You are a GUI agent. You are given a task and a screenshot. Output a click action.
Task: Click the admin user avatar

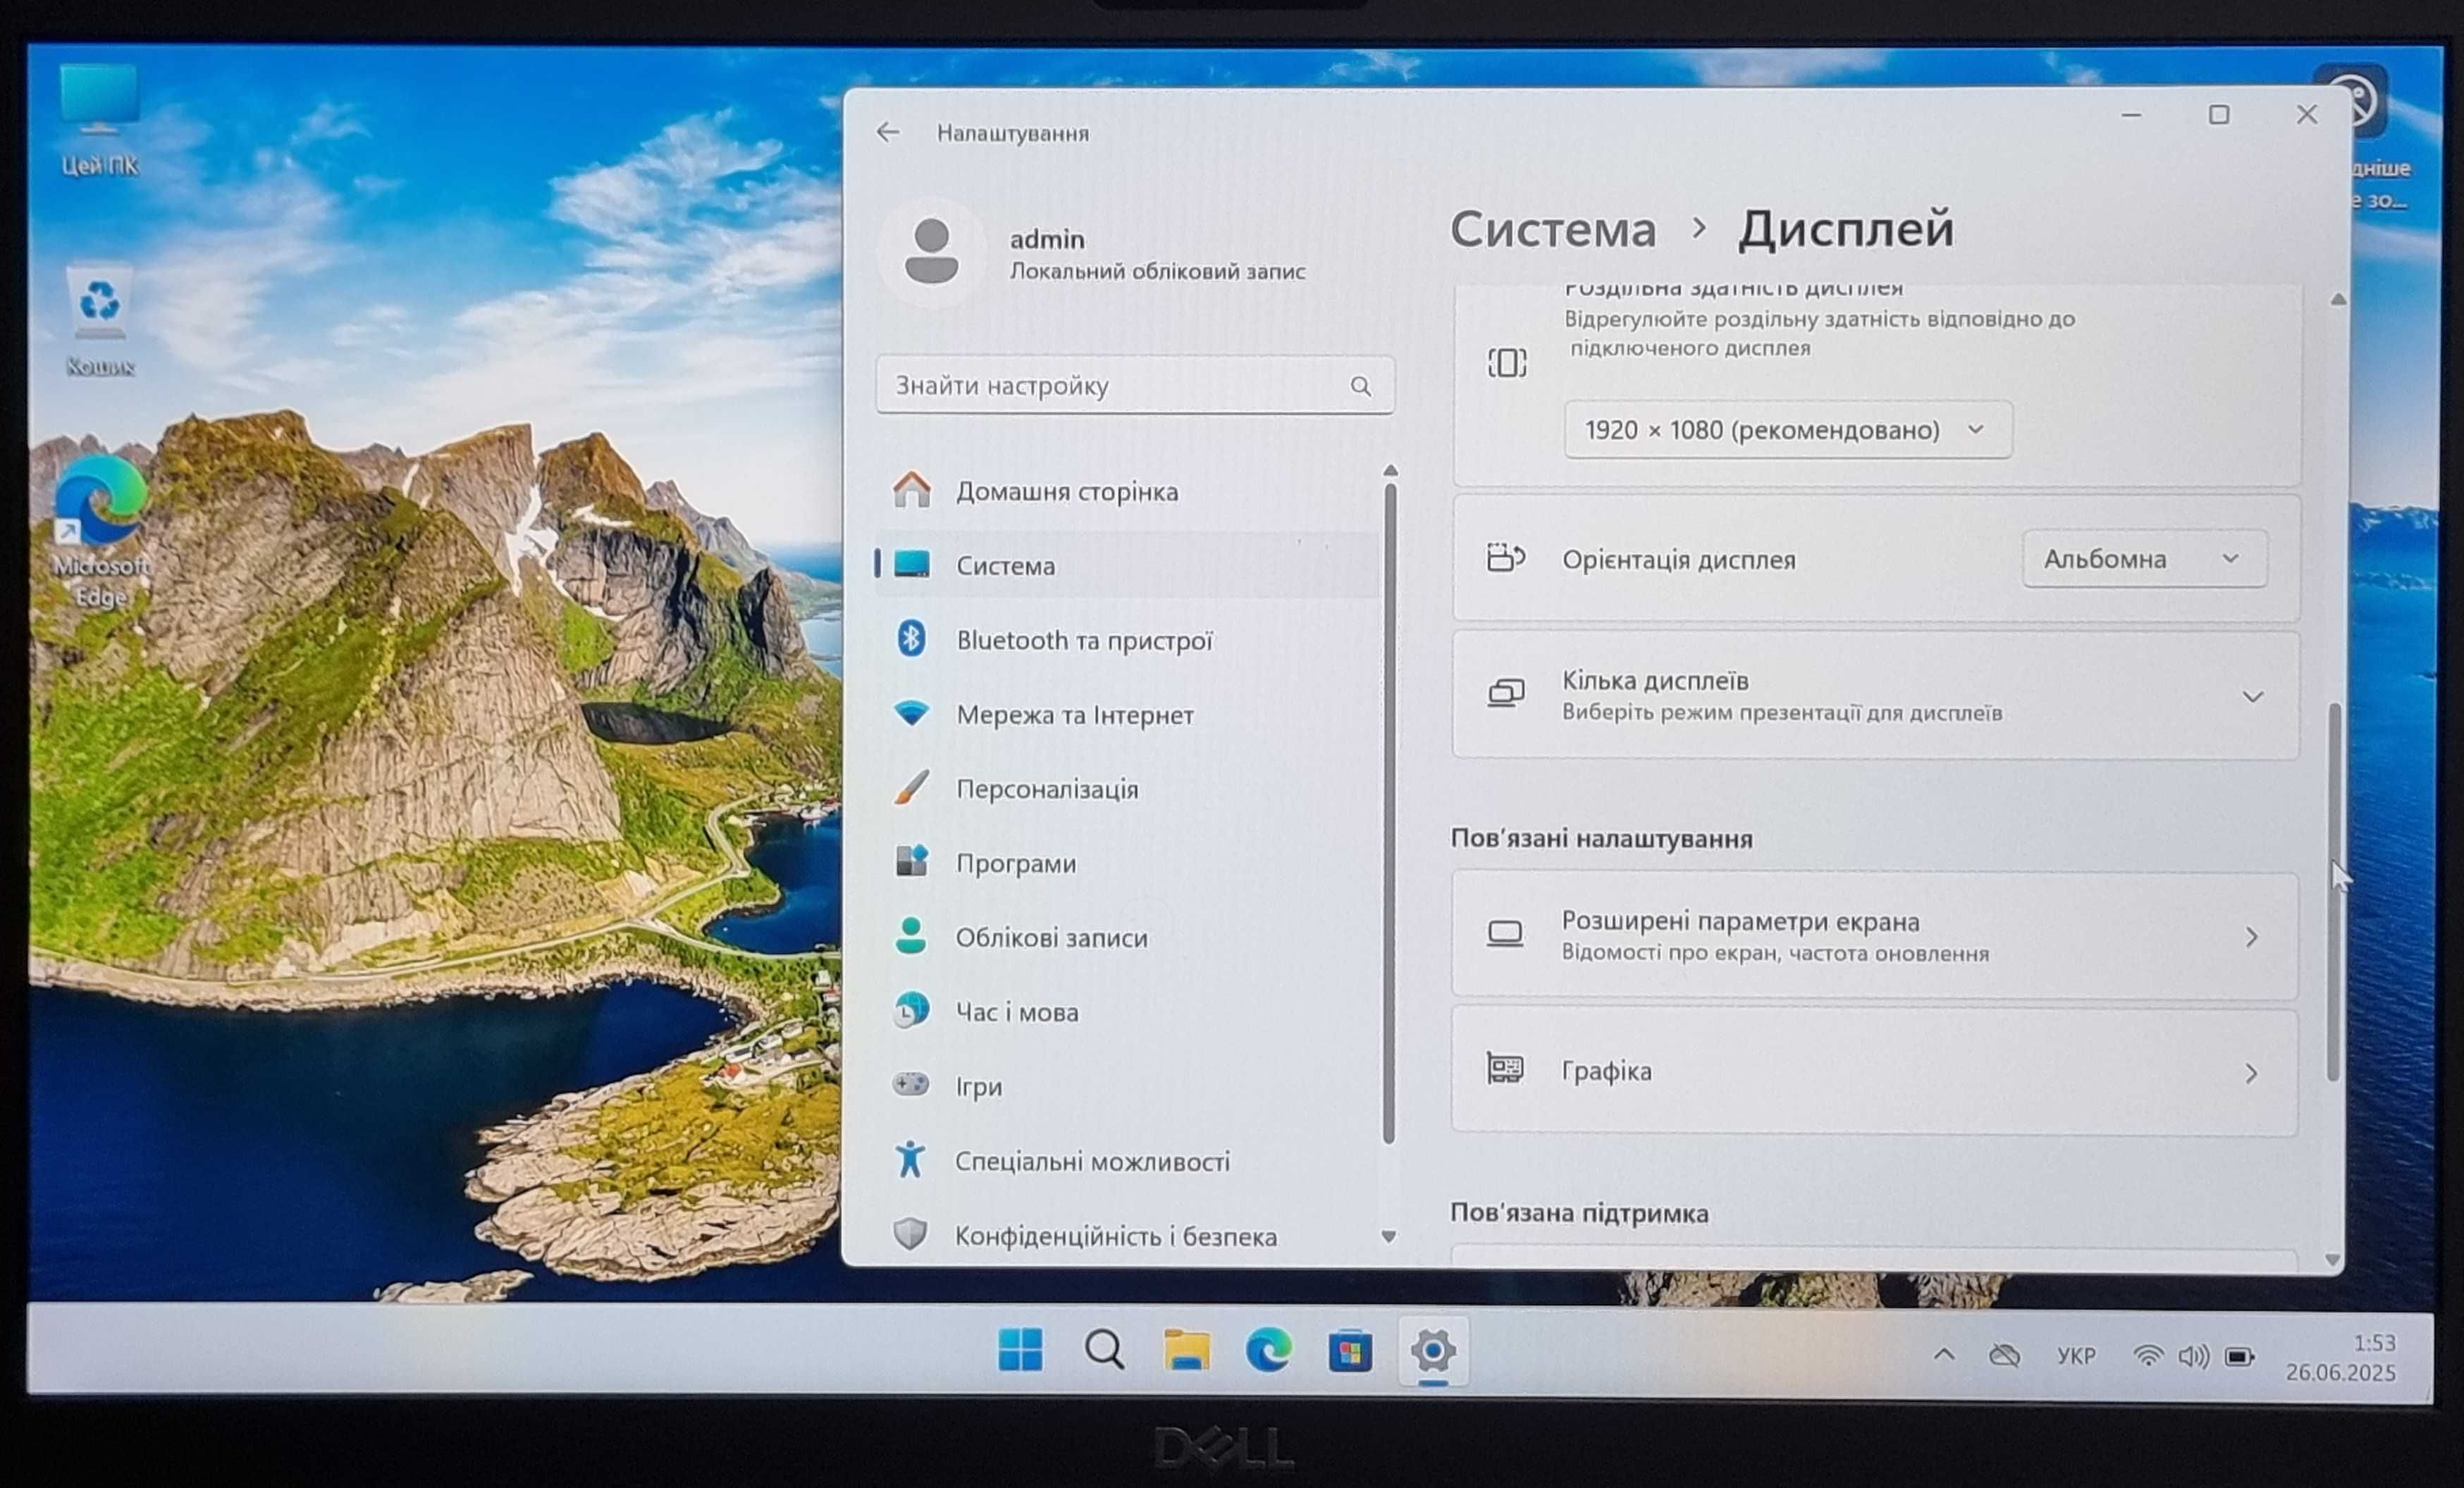point(931,252)
